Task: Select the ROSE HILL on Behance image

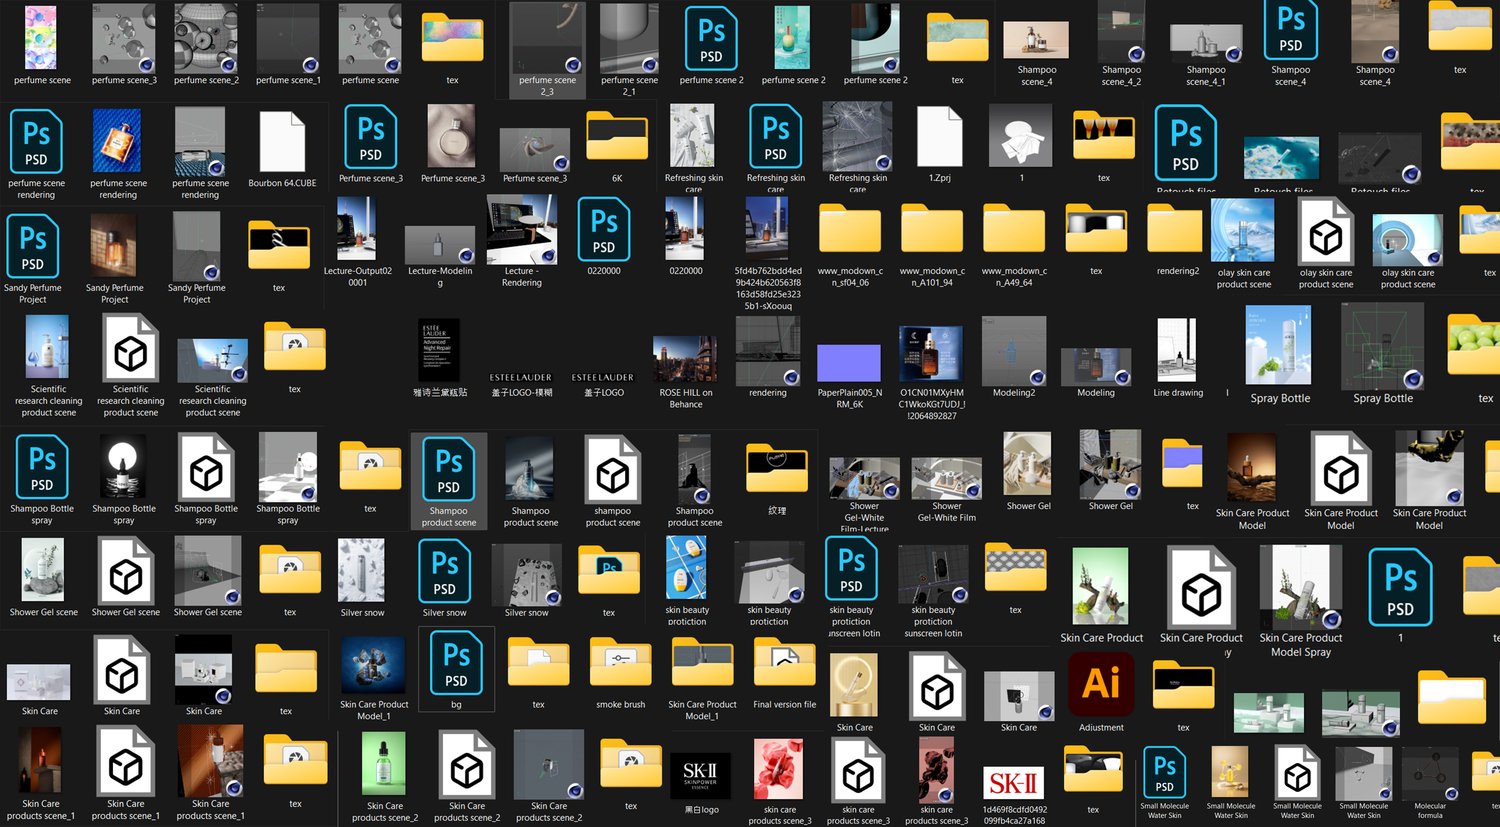Action: pyautogui.click(x=685, y=361)
